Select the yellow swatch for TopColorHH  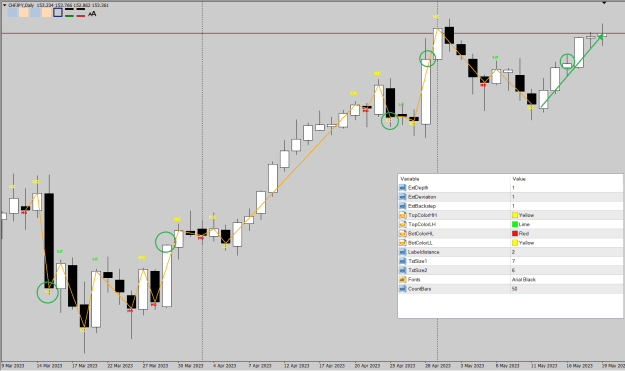point(515,215)
